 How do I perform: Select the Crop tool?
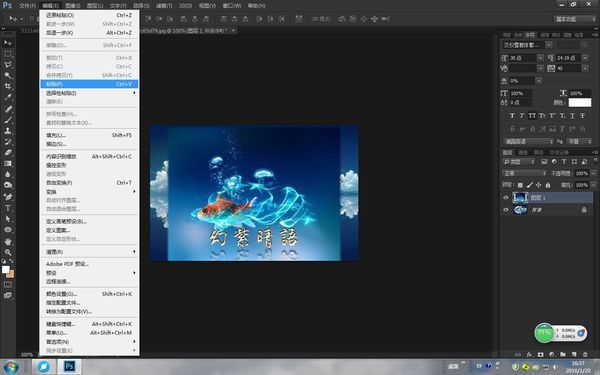[x=8, y=86]
